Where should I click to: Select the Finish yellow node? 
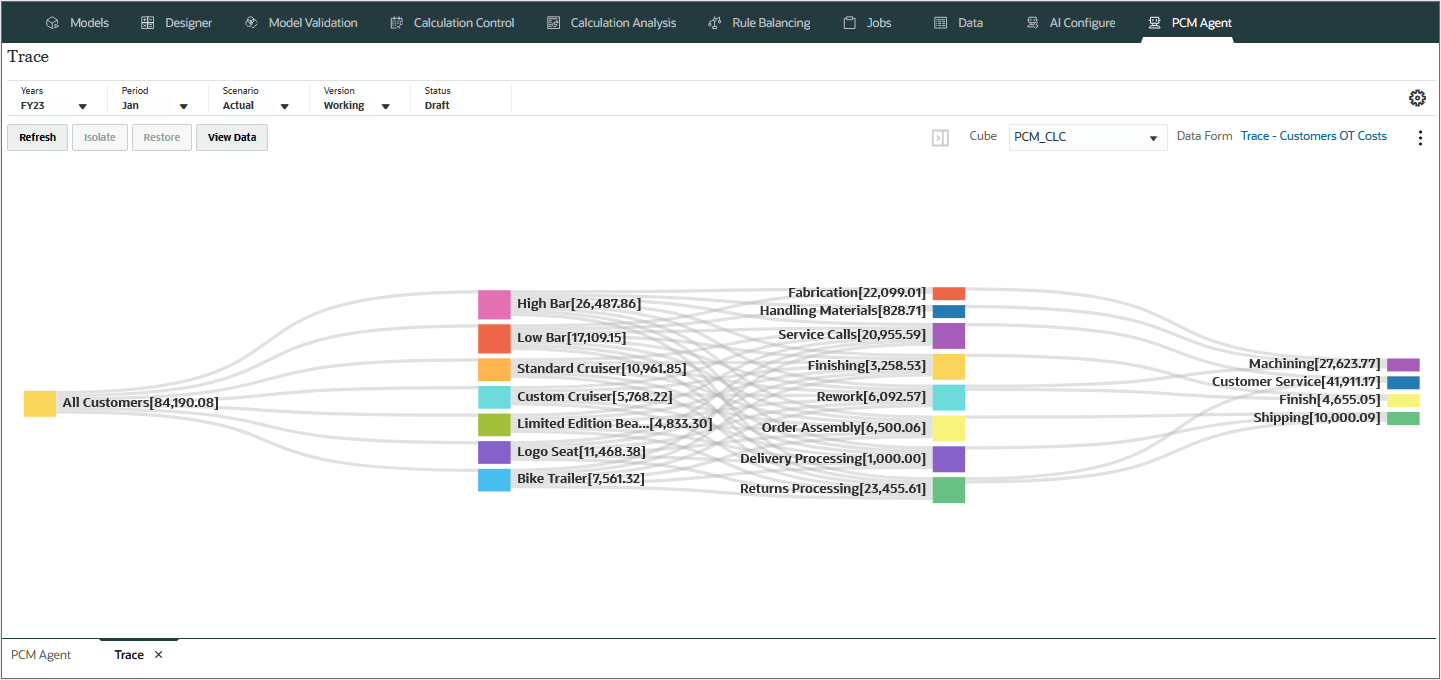coord(1403,401)
